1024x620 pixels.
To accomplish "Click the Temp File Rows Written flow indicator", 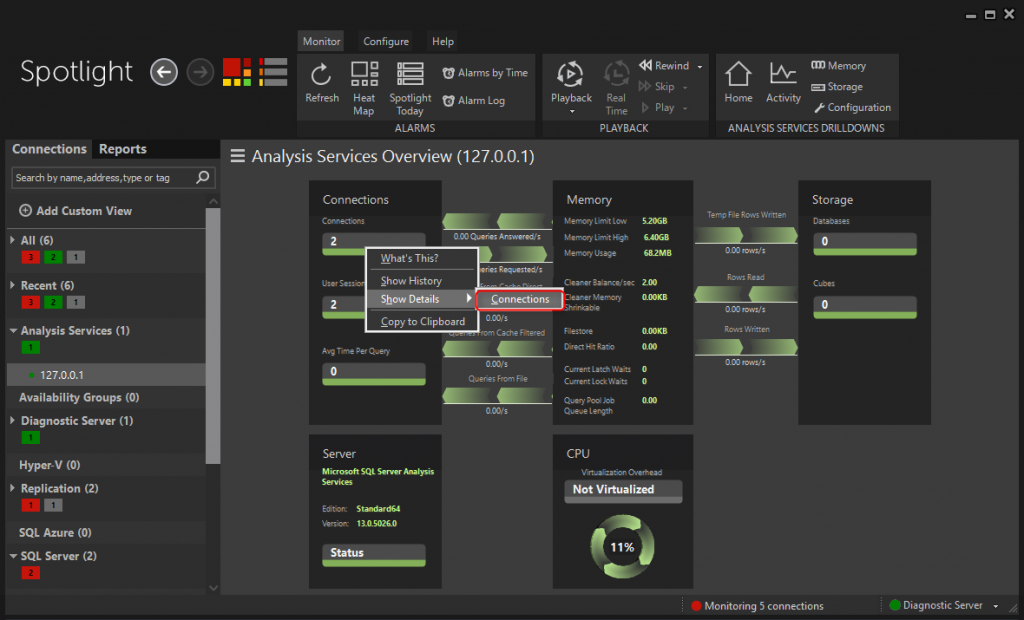I will 746,235.
